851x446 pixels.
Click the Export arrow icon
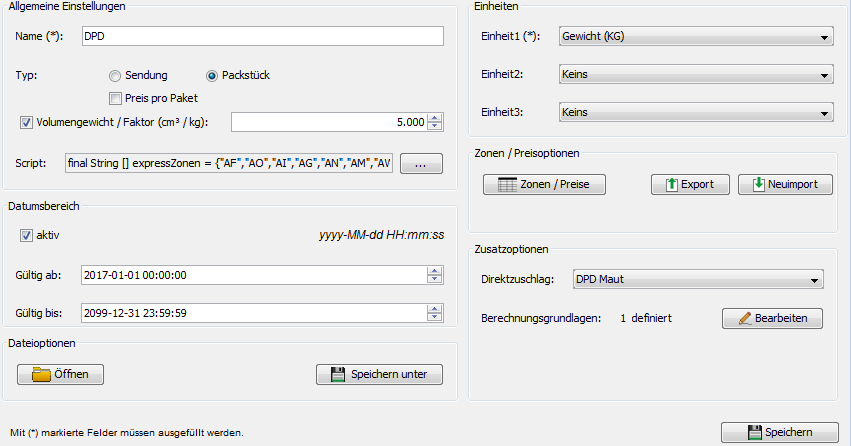coord(671,185)
